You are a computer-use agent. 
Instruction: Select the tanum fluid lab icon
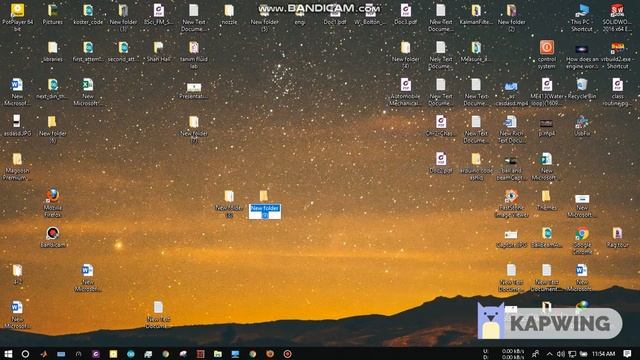[x=194, y=55]
